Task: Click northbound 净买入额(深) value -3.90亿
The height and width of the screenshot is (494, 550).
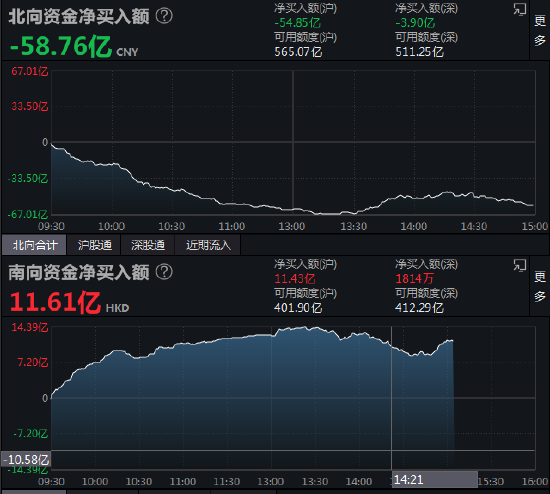Action: click(415, 23)
